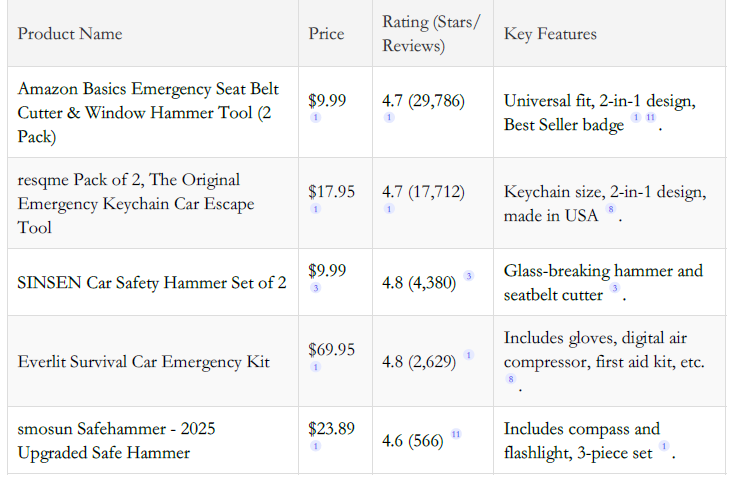The height and width of the screenshot is (495, 736).
Task: Click the Key Features column header
Action: [550, 34]
